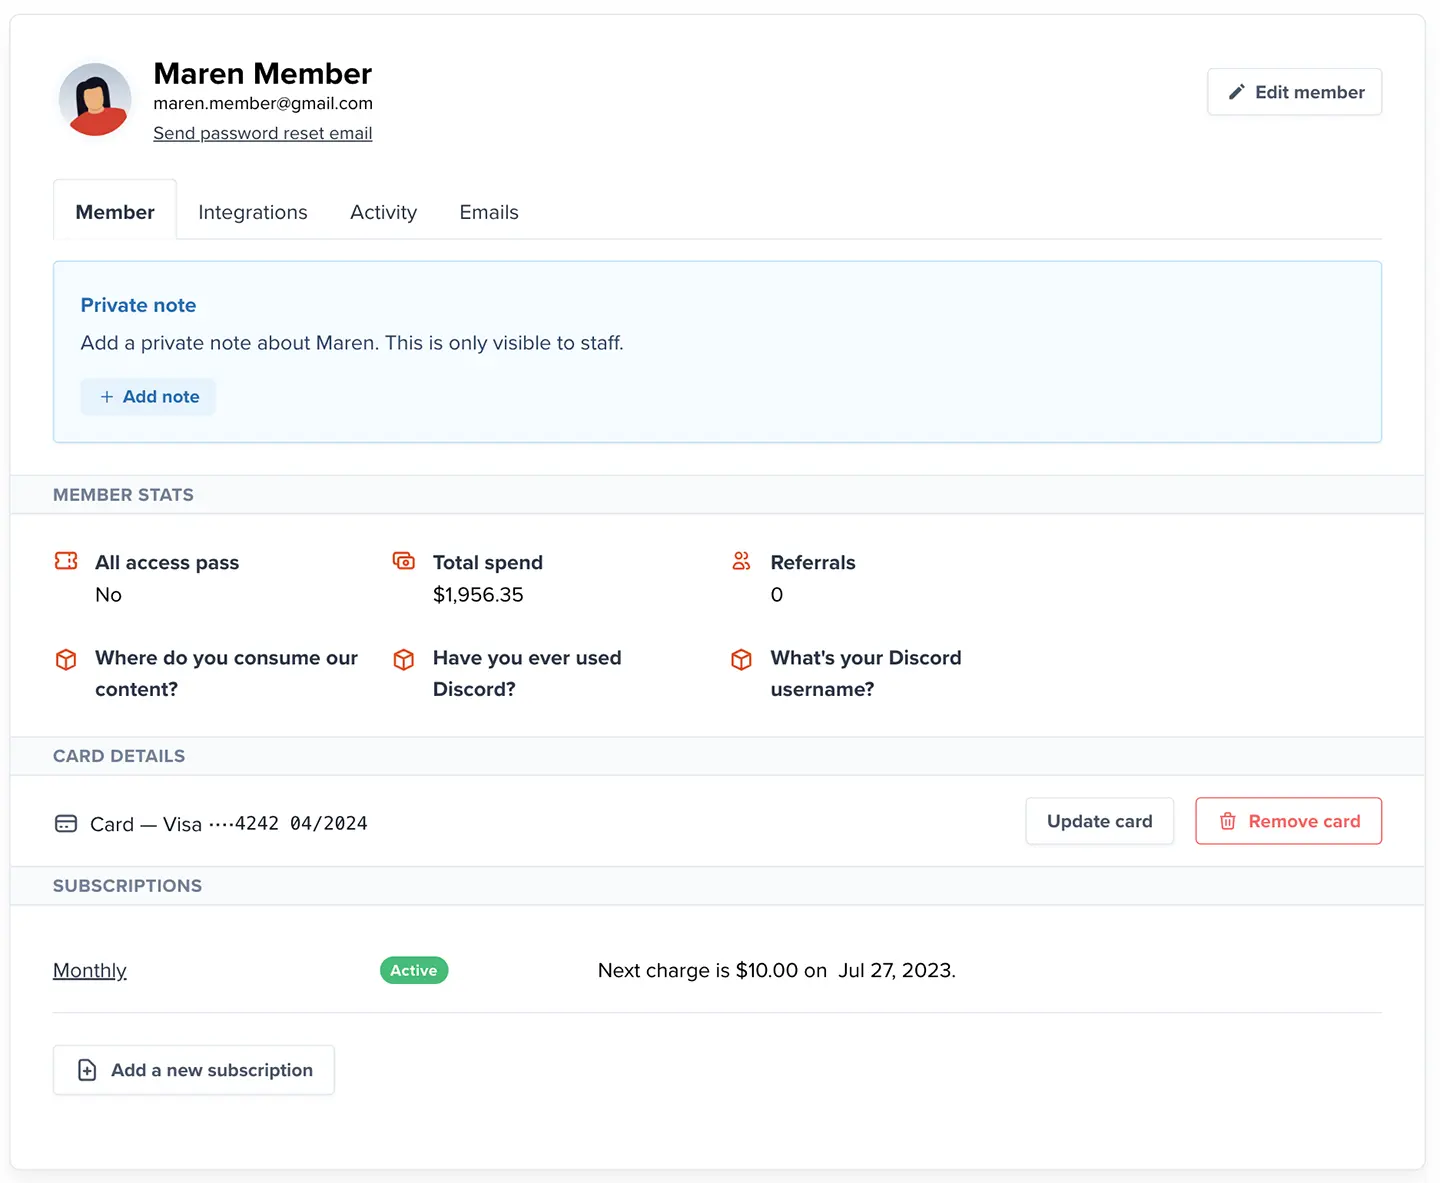The image size is (1440, 1183).
Task: Click the Referrals value 0
Action: [x=777, y=594]
